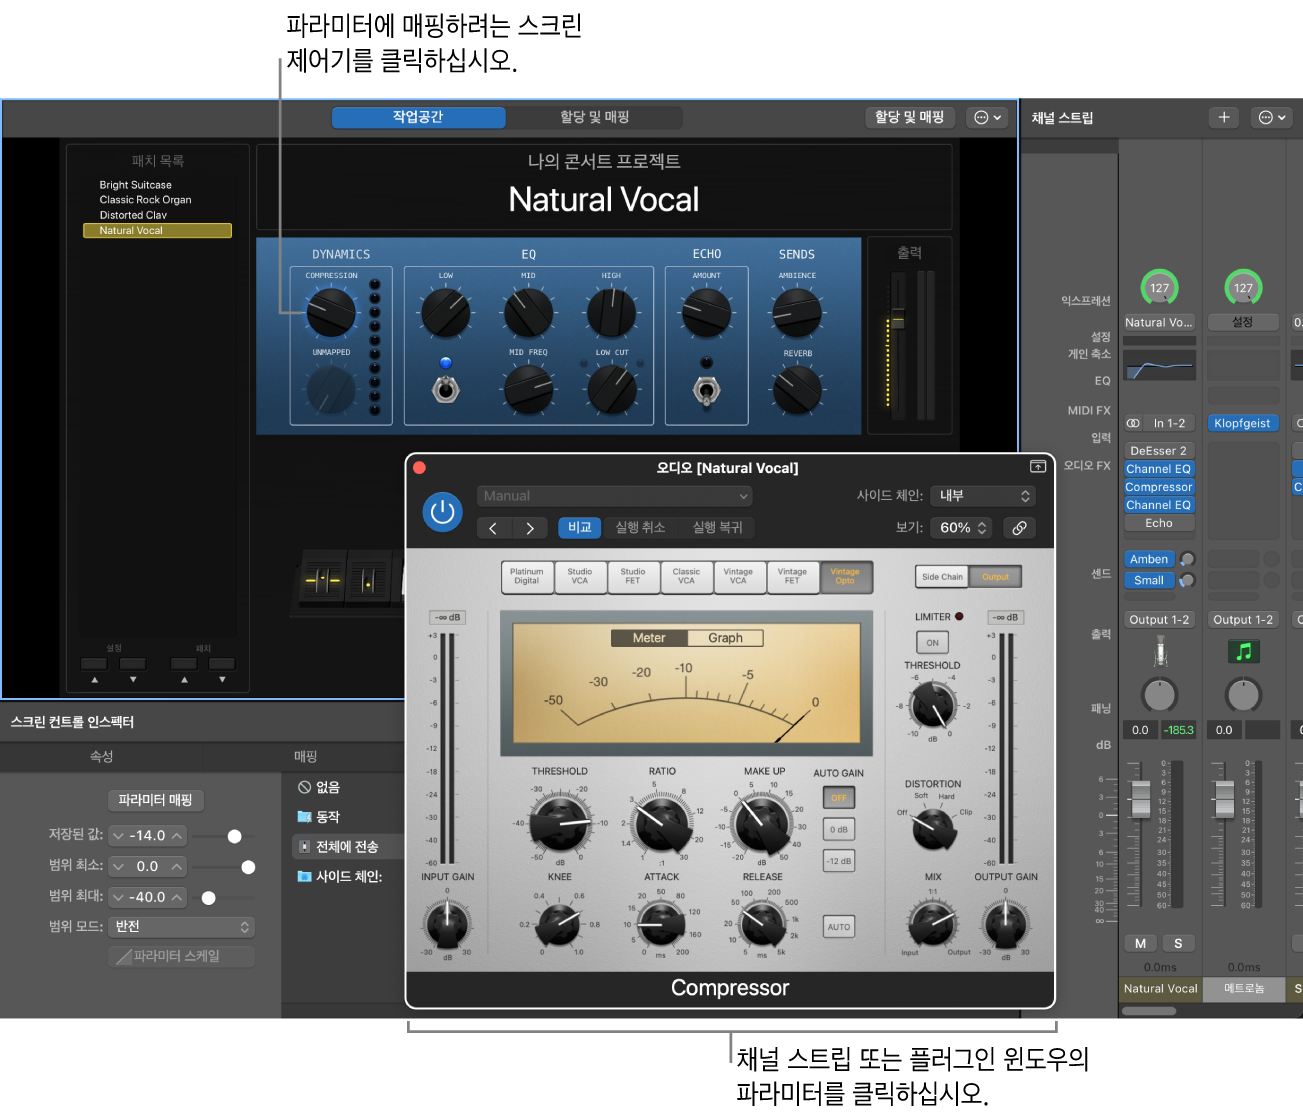Toggle the Limiter ON button

pyautogui.click(x=932, y=643)
